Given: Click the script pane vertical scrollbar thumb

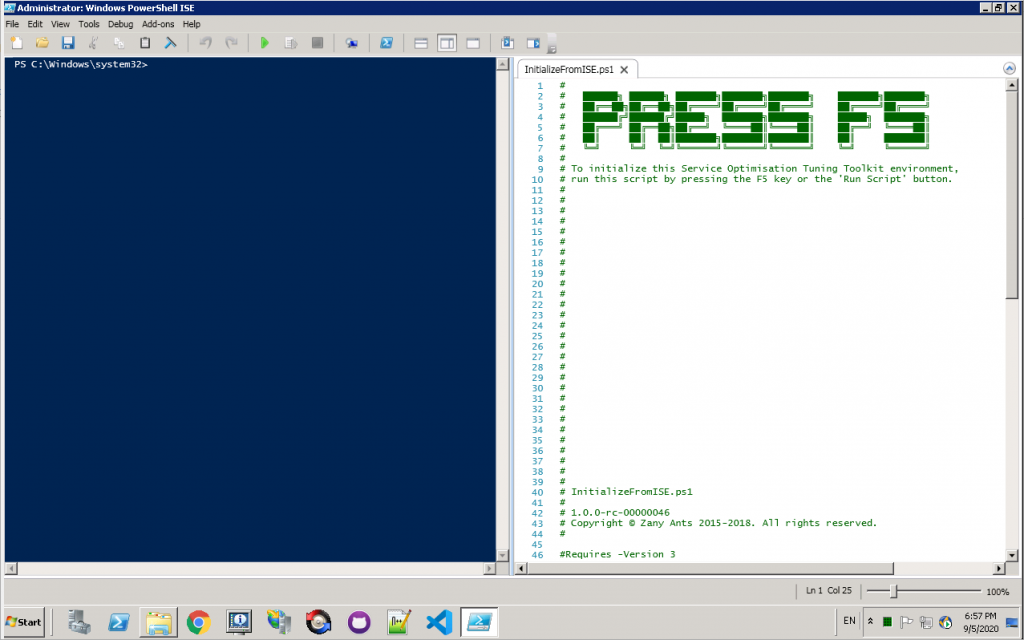Looking at the screenshot, I should point(1012,195).
